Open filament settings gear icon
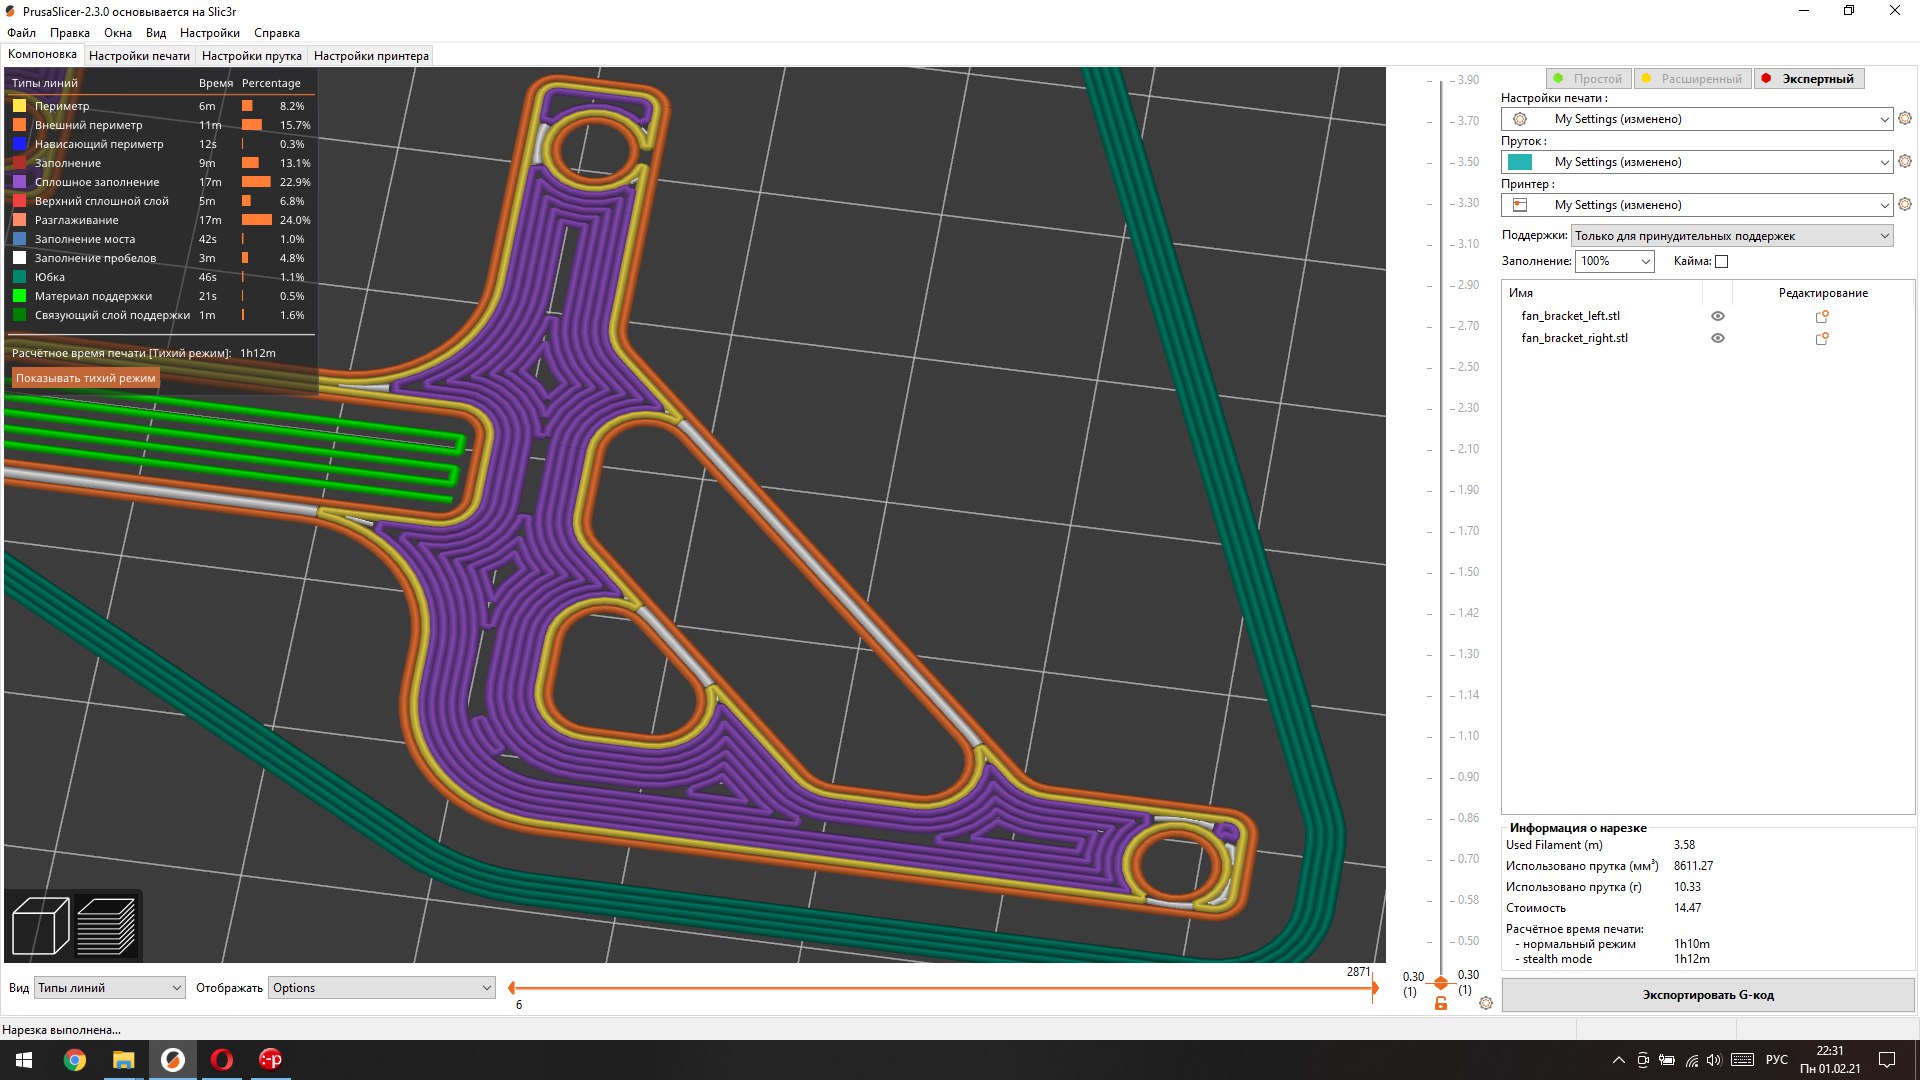The image size is (1920, 1080). [1905, 161]
